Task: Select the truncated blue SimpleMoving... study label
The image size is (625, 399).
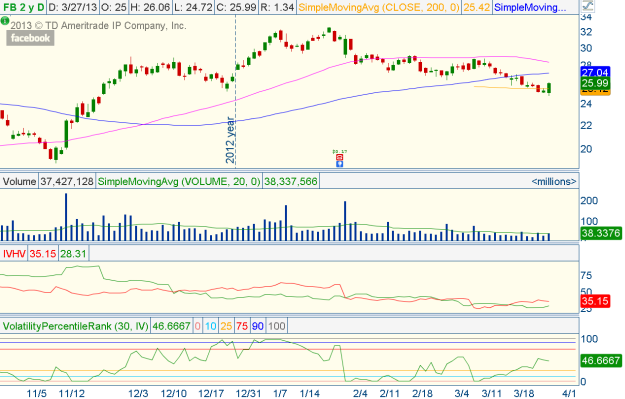Action: point(529,7)
